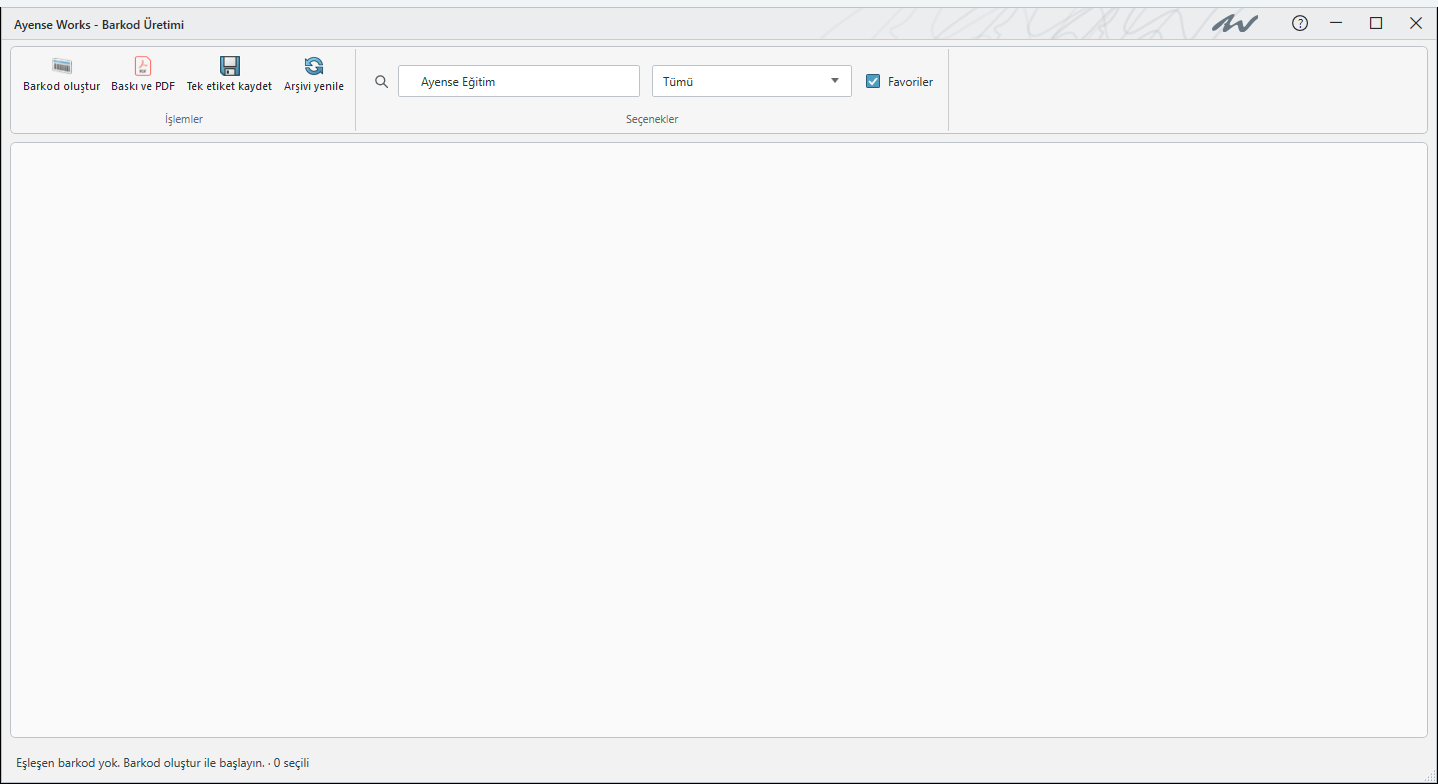Save a single label with Tek etiket kaydet
The image size is (1438, 784).
point(229,75)
